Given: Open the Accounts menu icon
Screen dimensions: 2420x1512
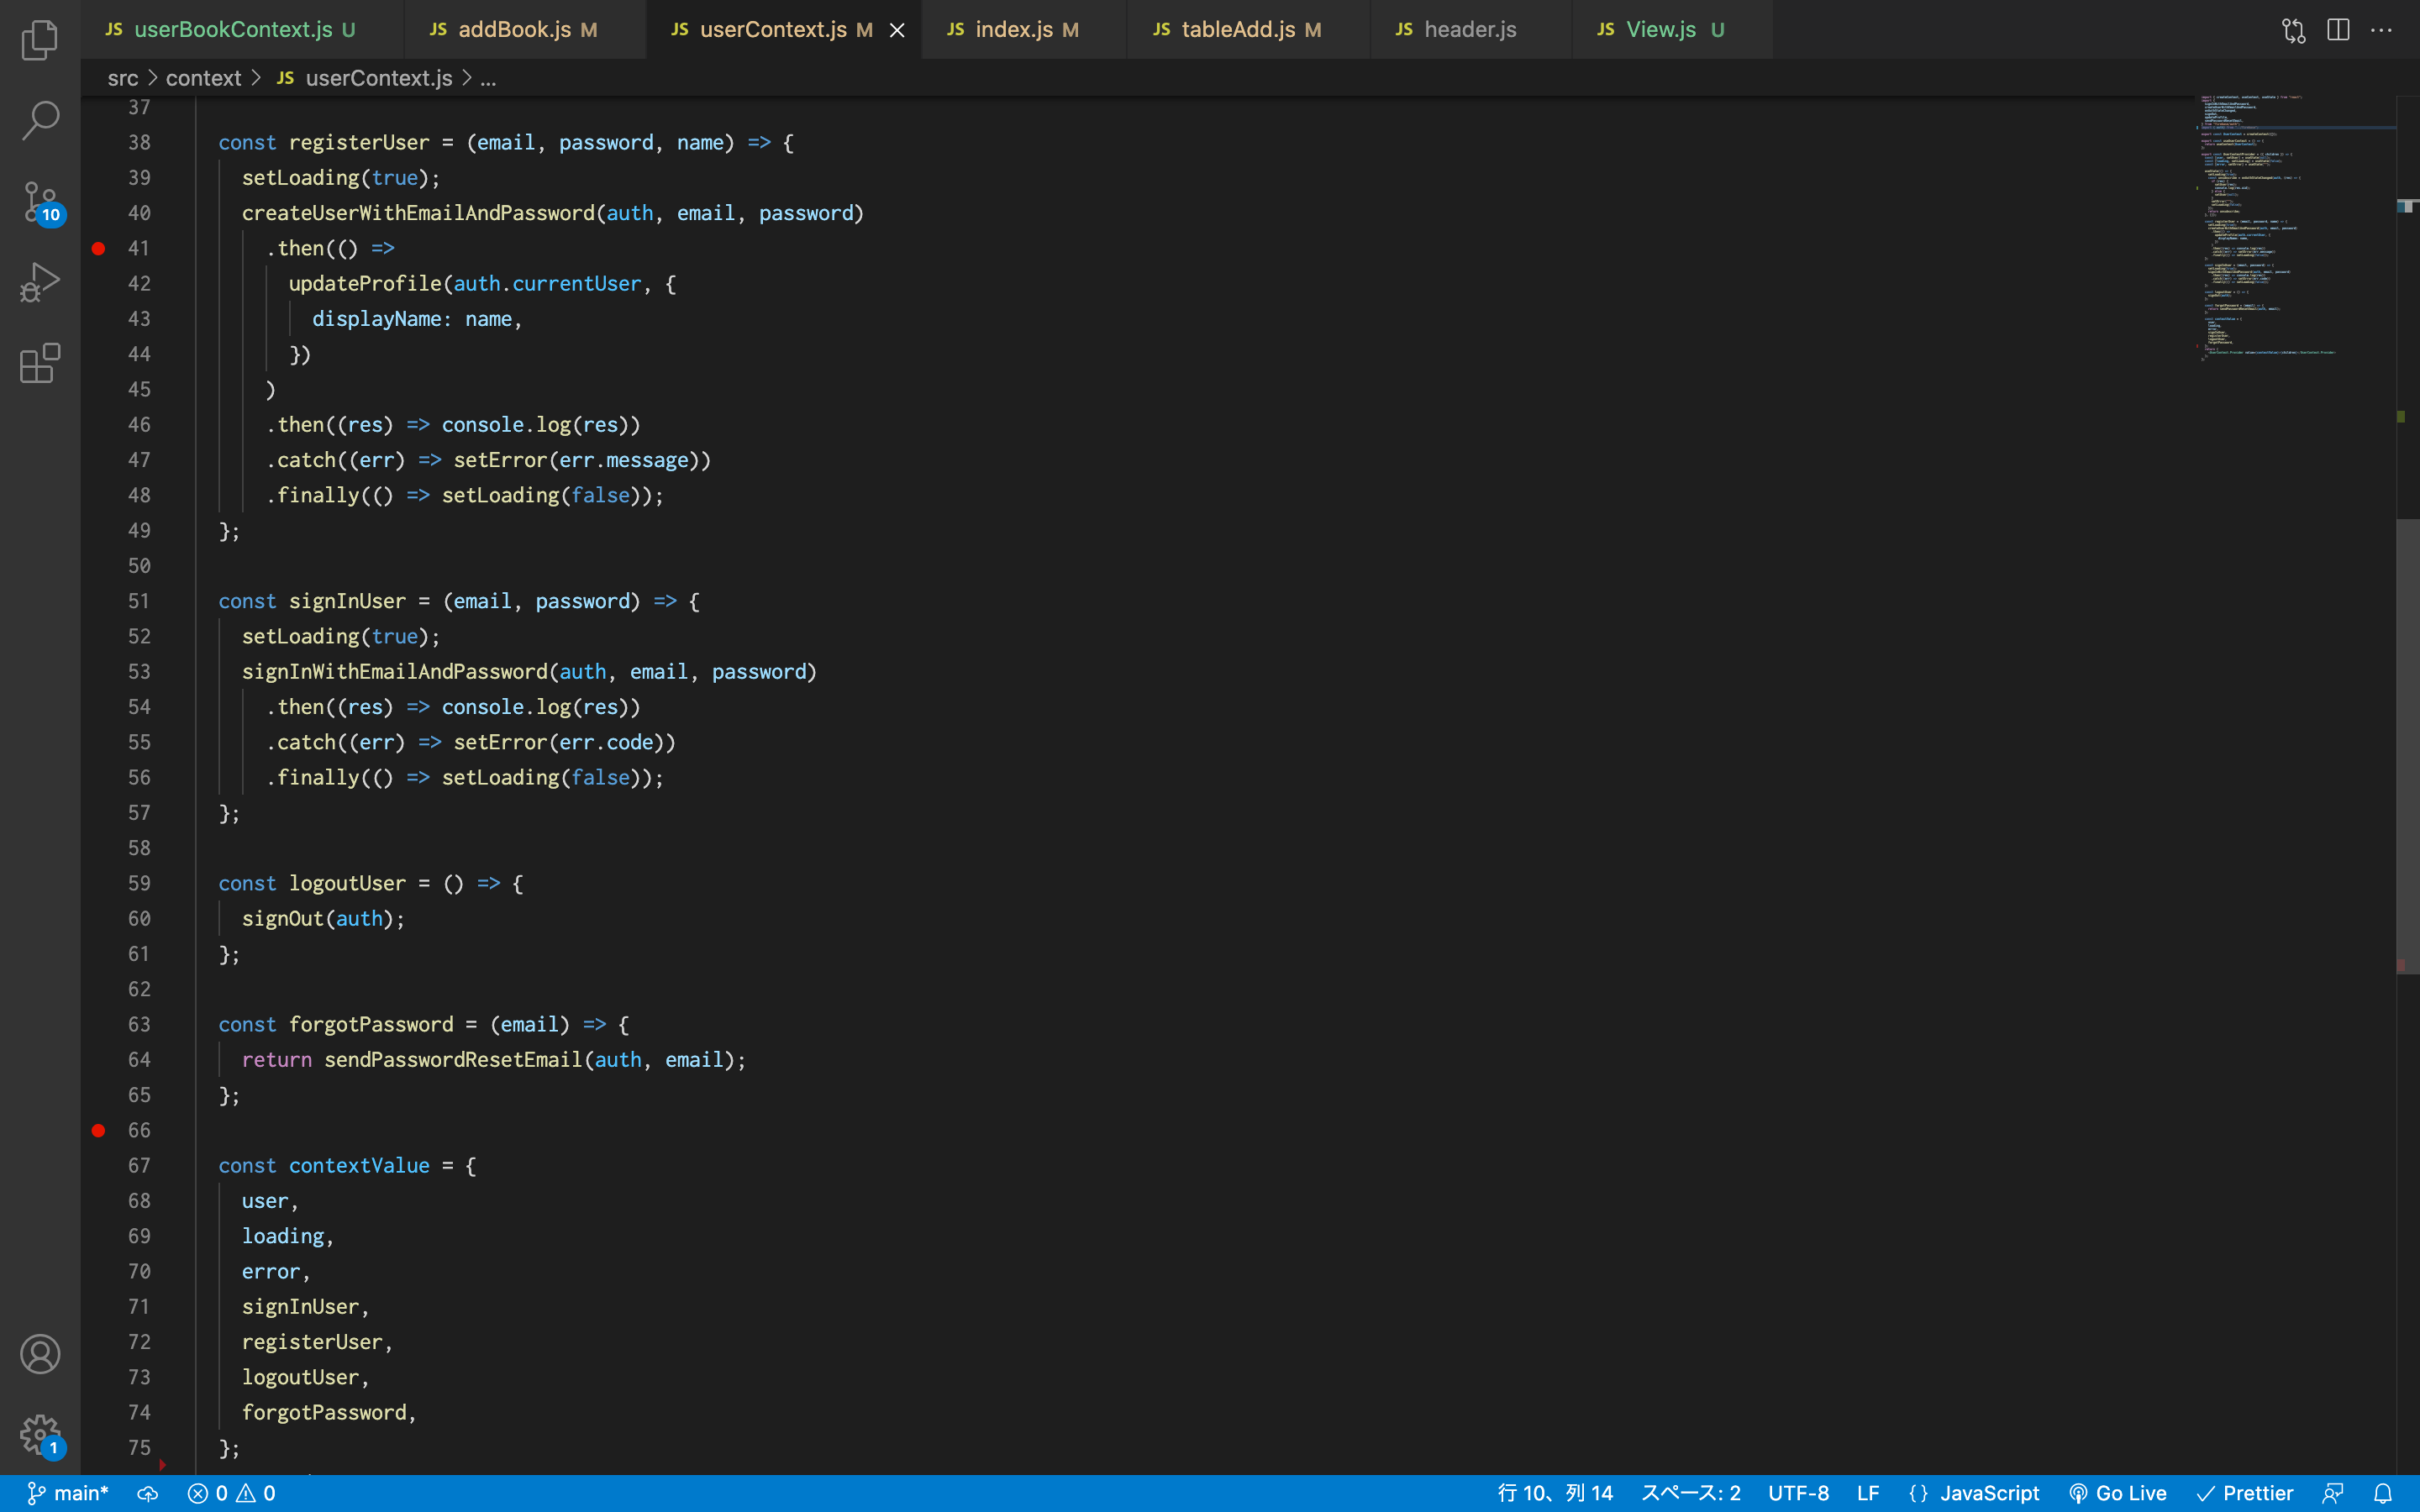Looking at the screenshot, I should pyautogui.click(x=40, y=1354).
